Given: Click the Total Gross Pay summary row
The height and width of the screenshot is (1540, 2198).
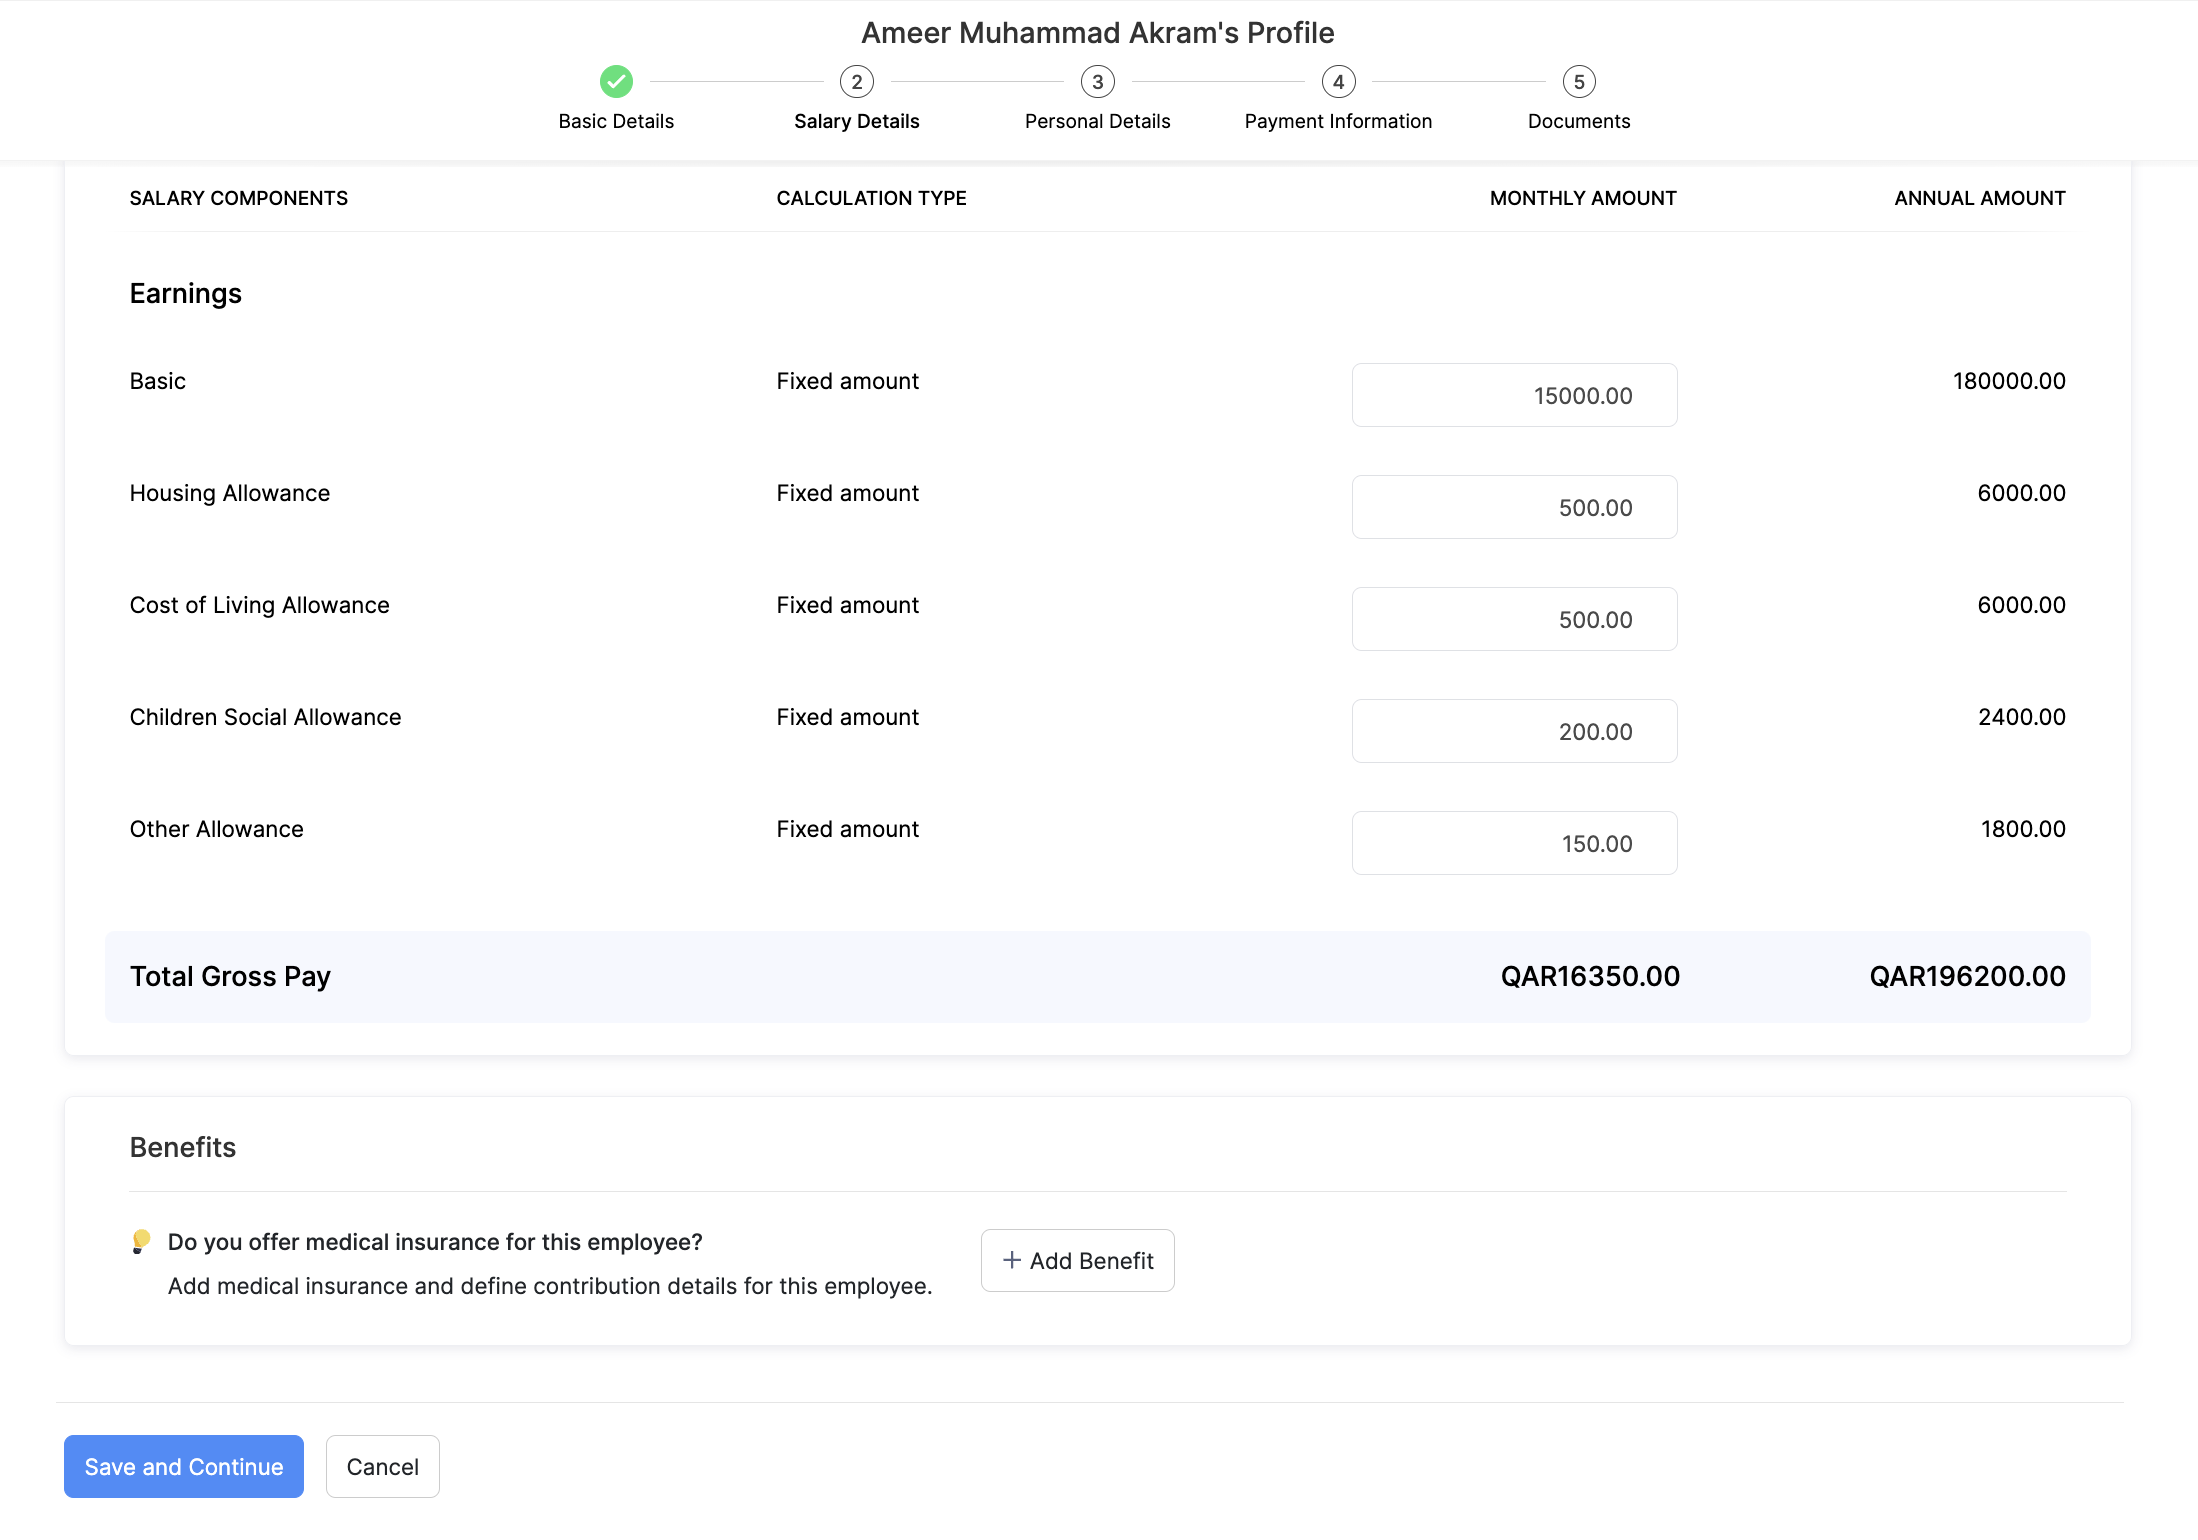Looking at the screenshot, I should tap(1097, 976).
